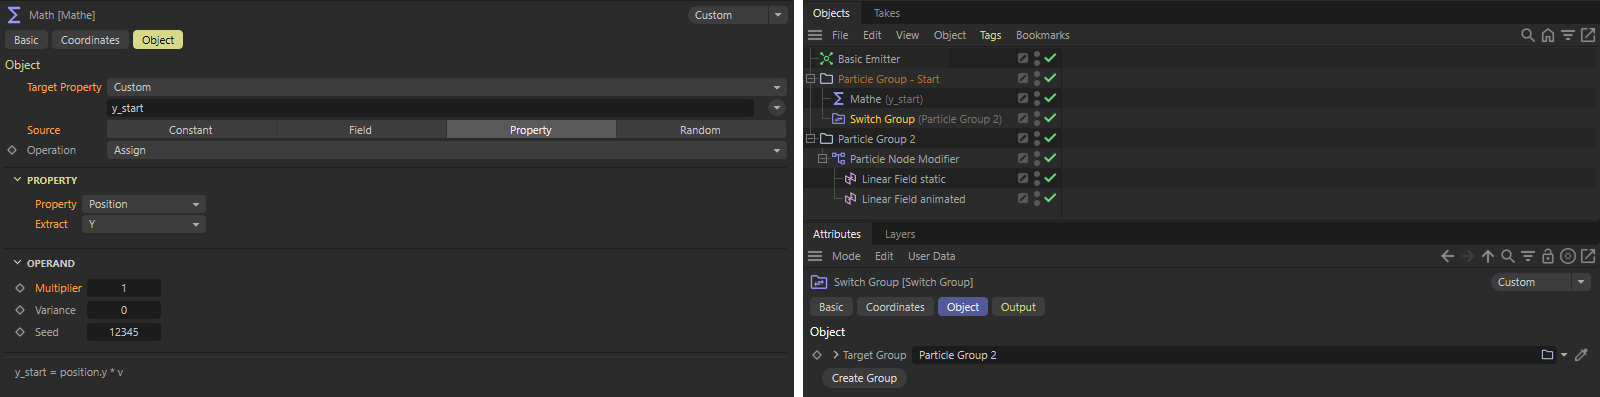The height and width of the screenshot is (397, 1600).
Task: Pop out the Objects manager into new window
Action: coord(1588,35)
